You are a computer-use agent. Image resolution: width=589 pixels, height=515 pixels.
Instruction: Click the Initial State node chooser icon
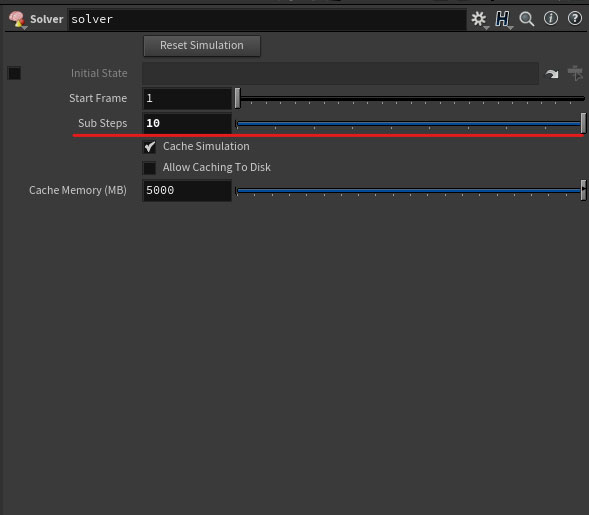(x=575, y=73)
